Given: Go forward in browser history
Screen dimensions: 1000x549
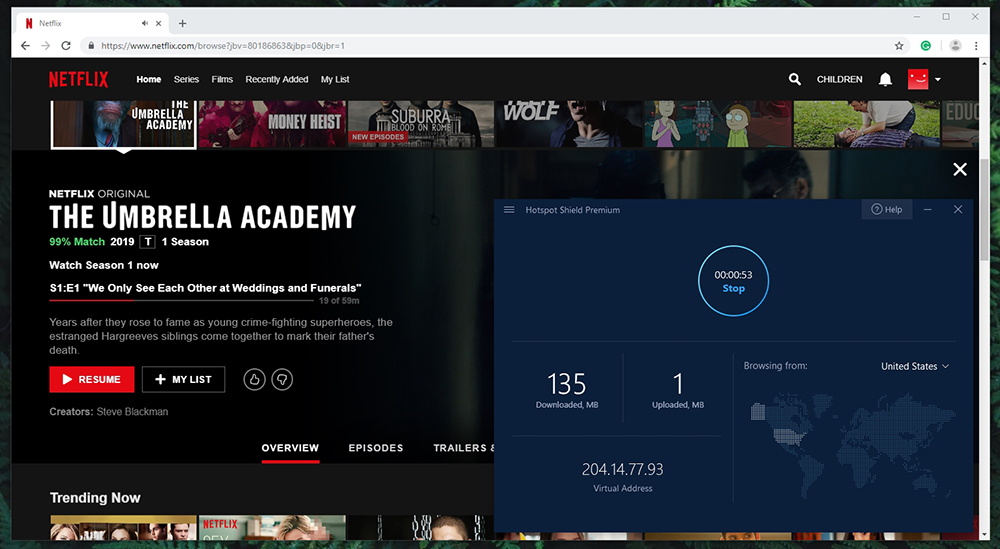Looking at the screenshot, I should click(x=45, y=45).
